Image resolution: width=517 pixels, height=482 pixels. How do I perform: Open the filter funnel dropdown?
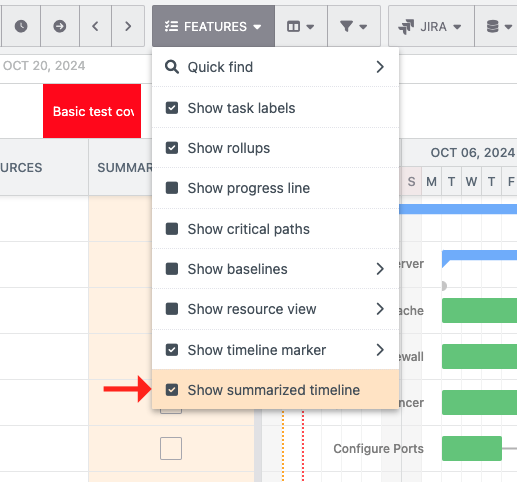(354, 26)
